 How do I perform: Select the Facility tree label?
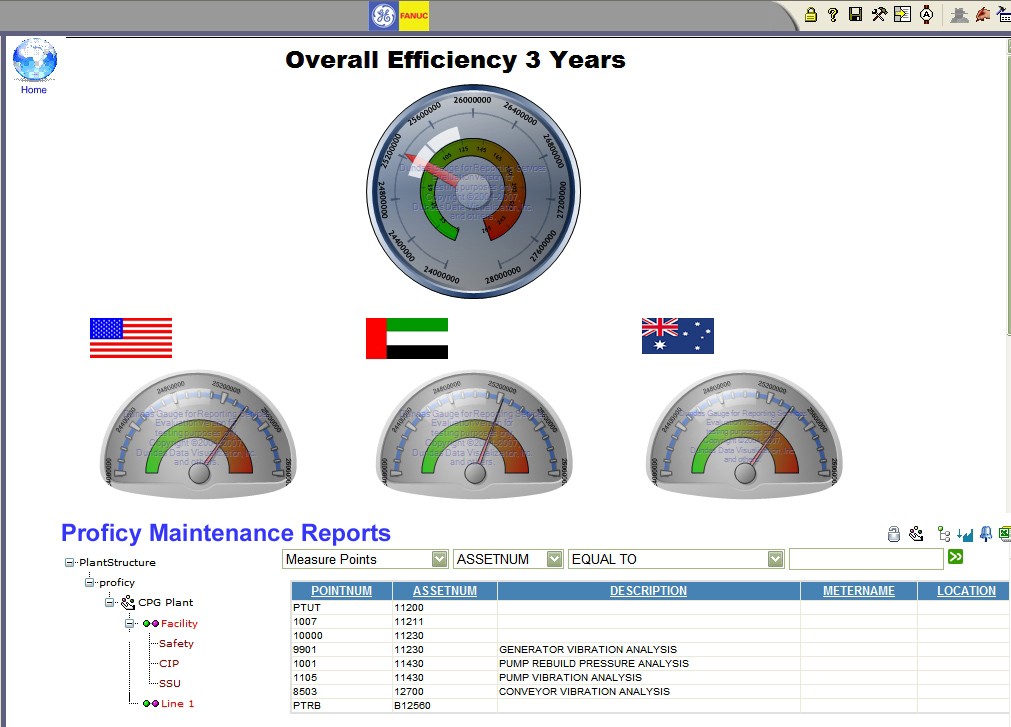pyautogui.click(x=179, y=623)
